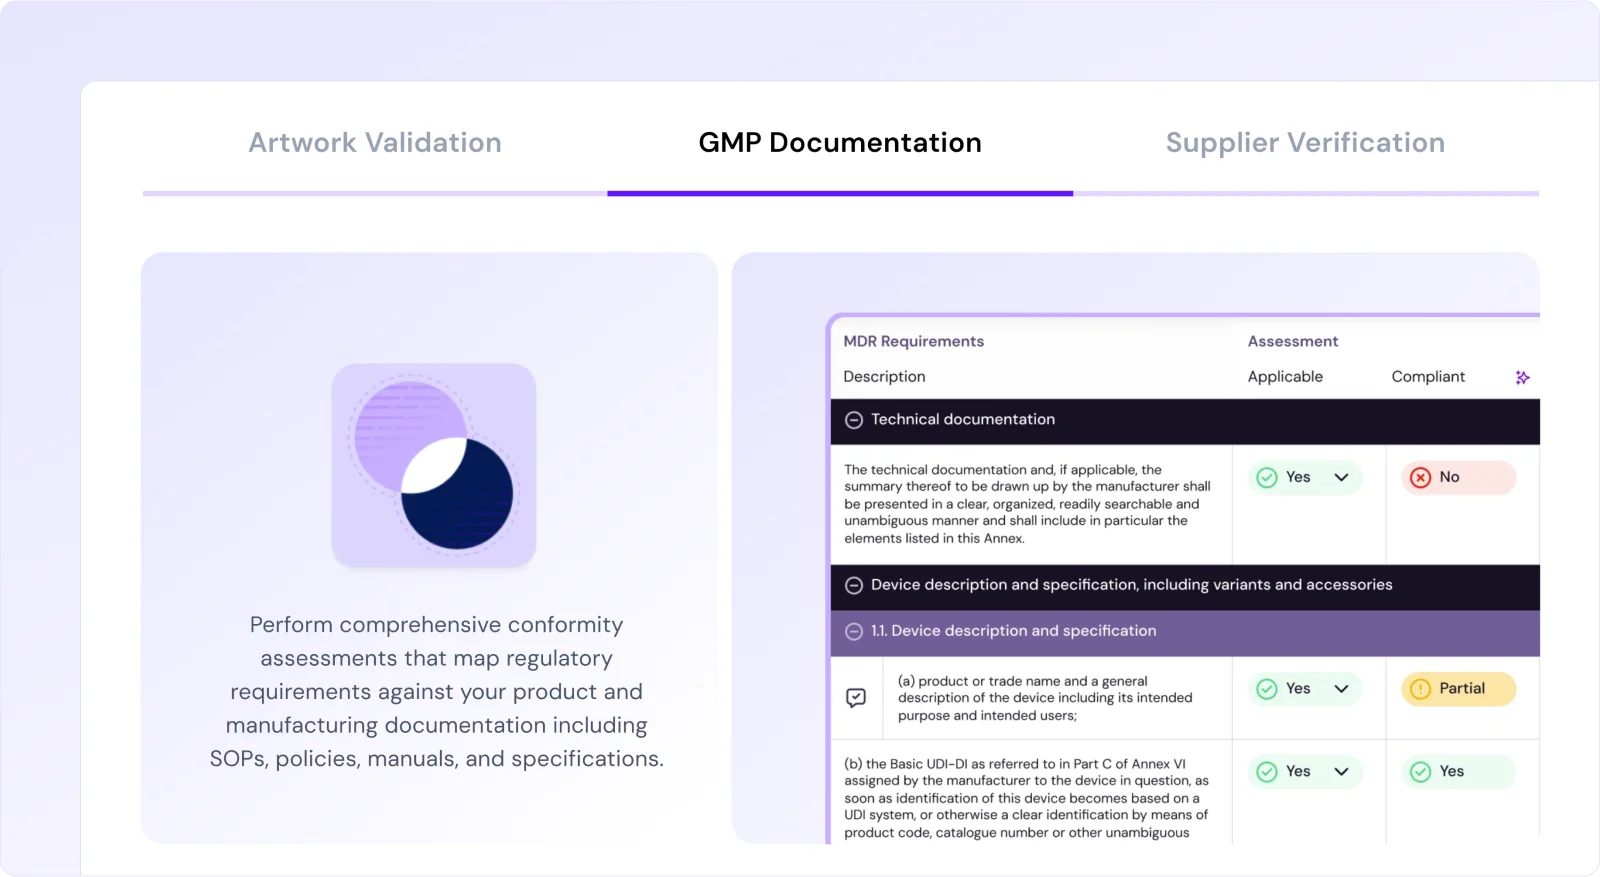The width and height of the screenshot is (1600, 877).
Task: Click the check icon in the final Yes compliant badge
Action: click(1421, 771)
